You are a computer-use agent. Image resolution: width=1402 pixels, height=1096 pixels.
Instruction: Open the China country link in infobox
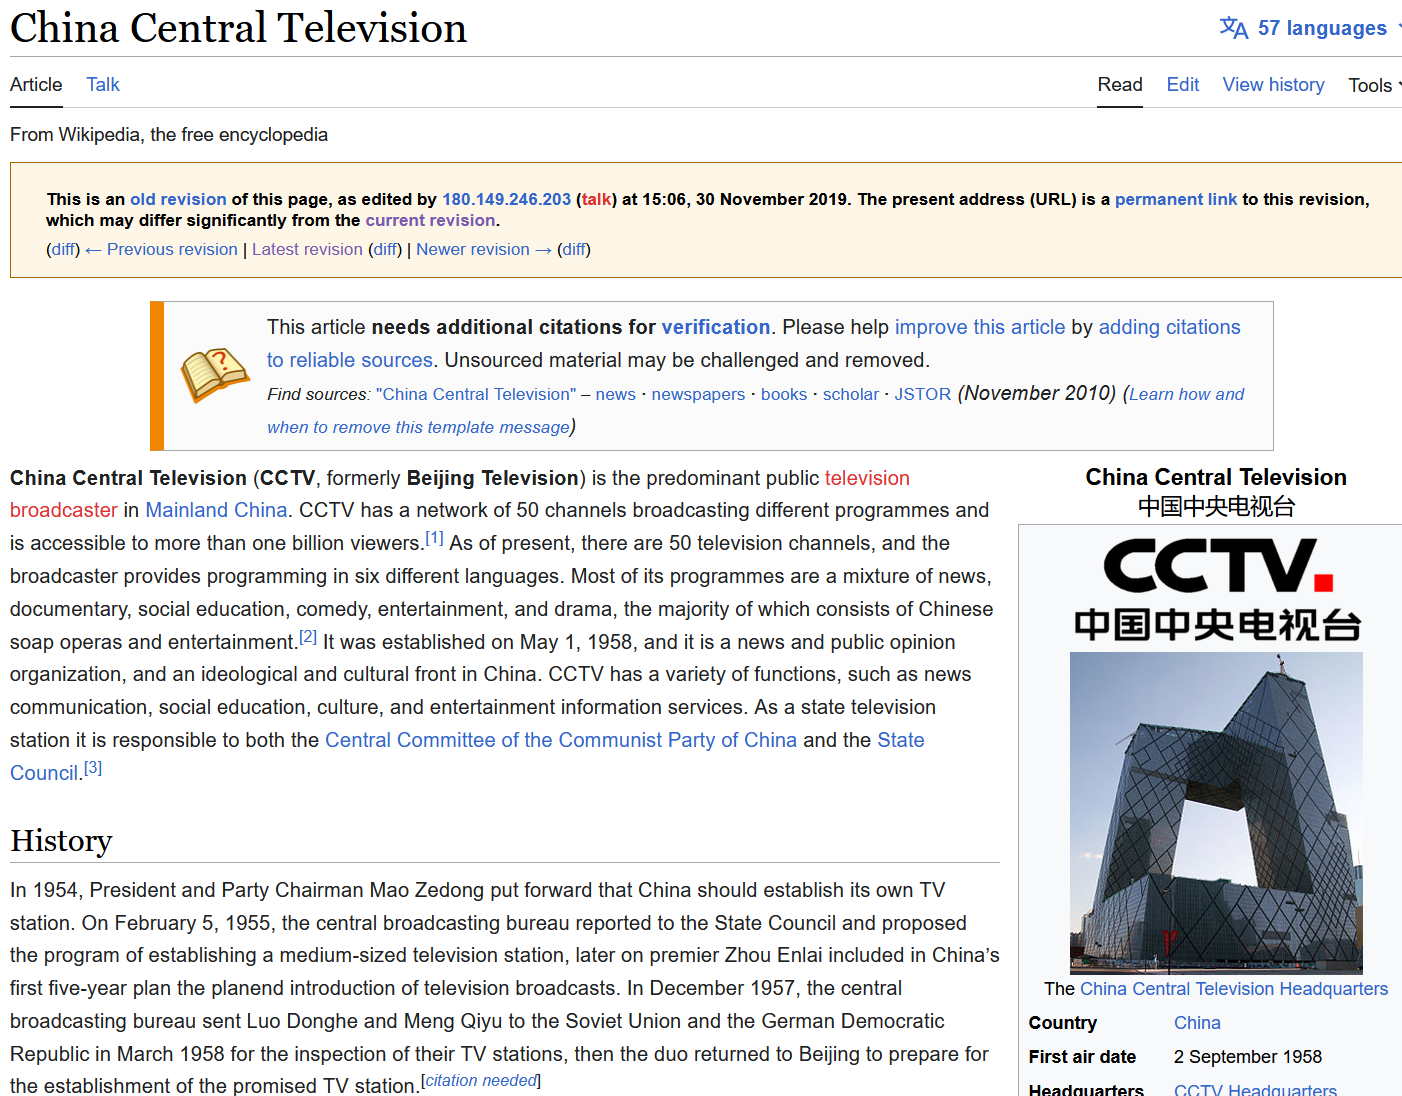tap(1197, 1023)
